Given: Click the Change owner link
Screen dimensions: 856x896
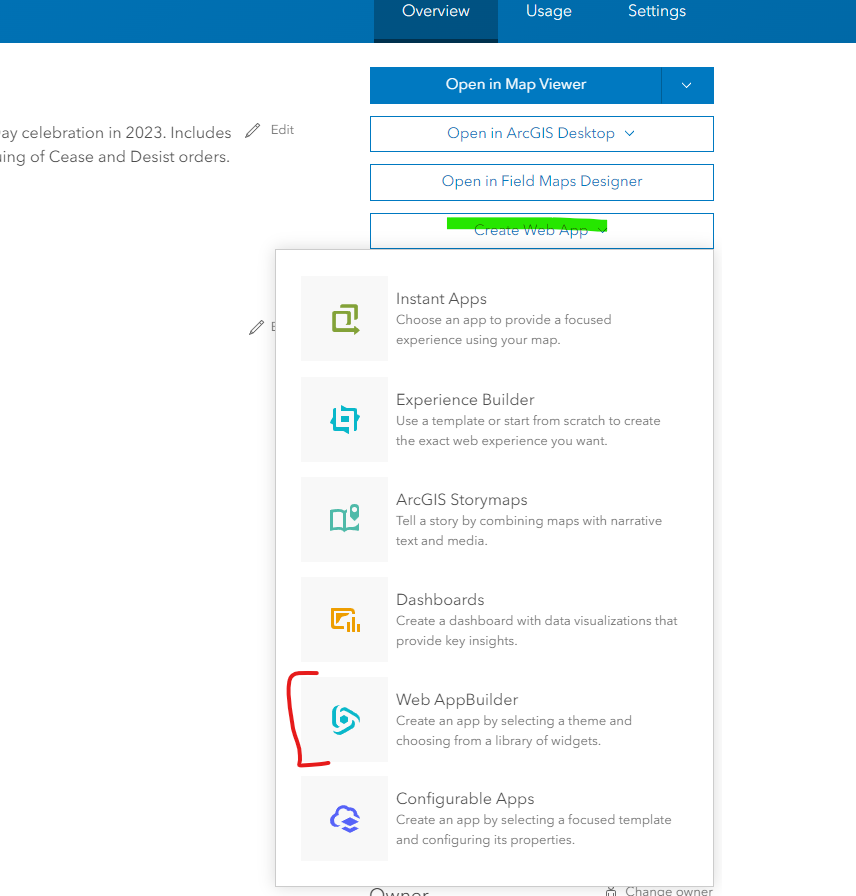Looking at the screenshot, I should 667,889.
